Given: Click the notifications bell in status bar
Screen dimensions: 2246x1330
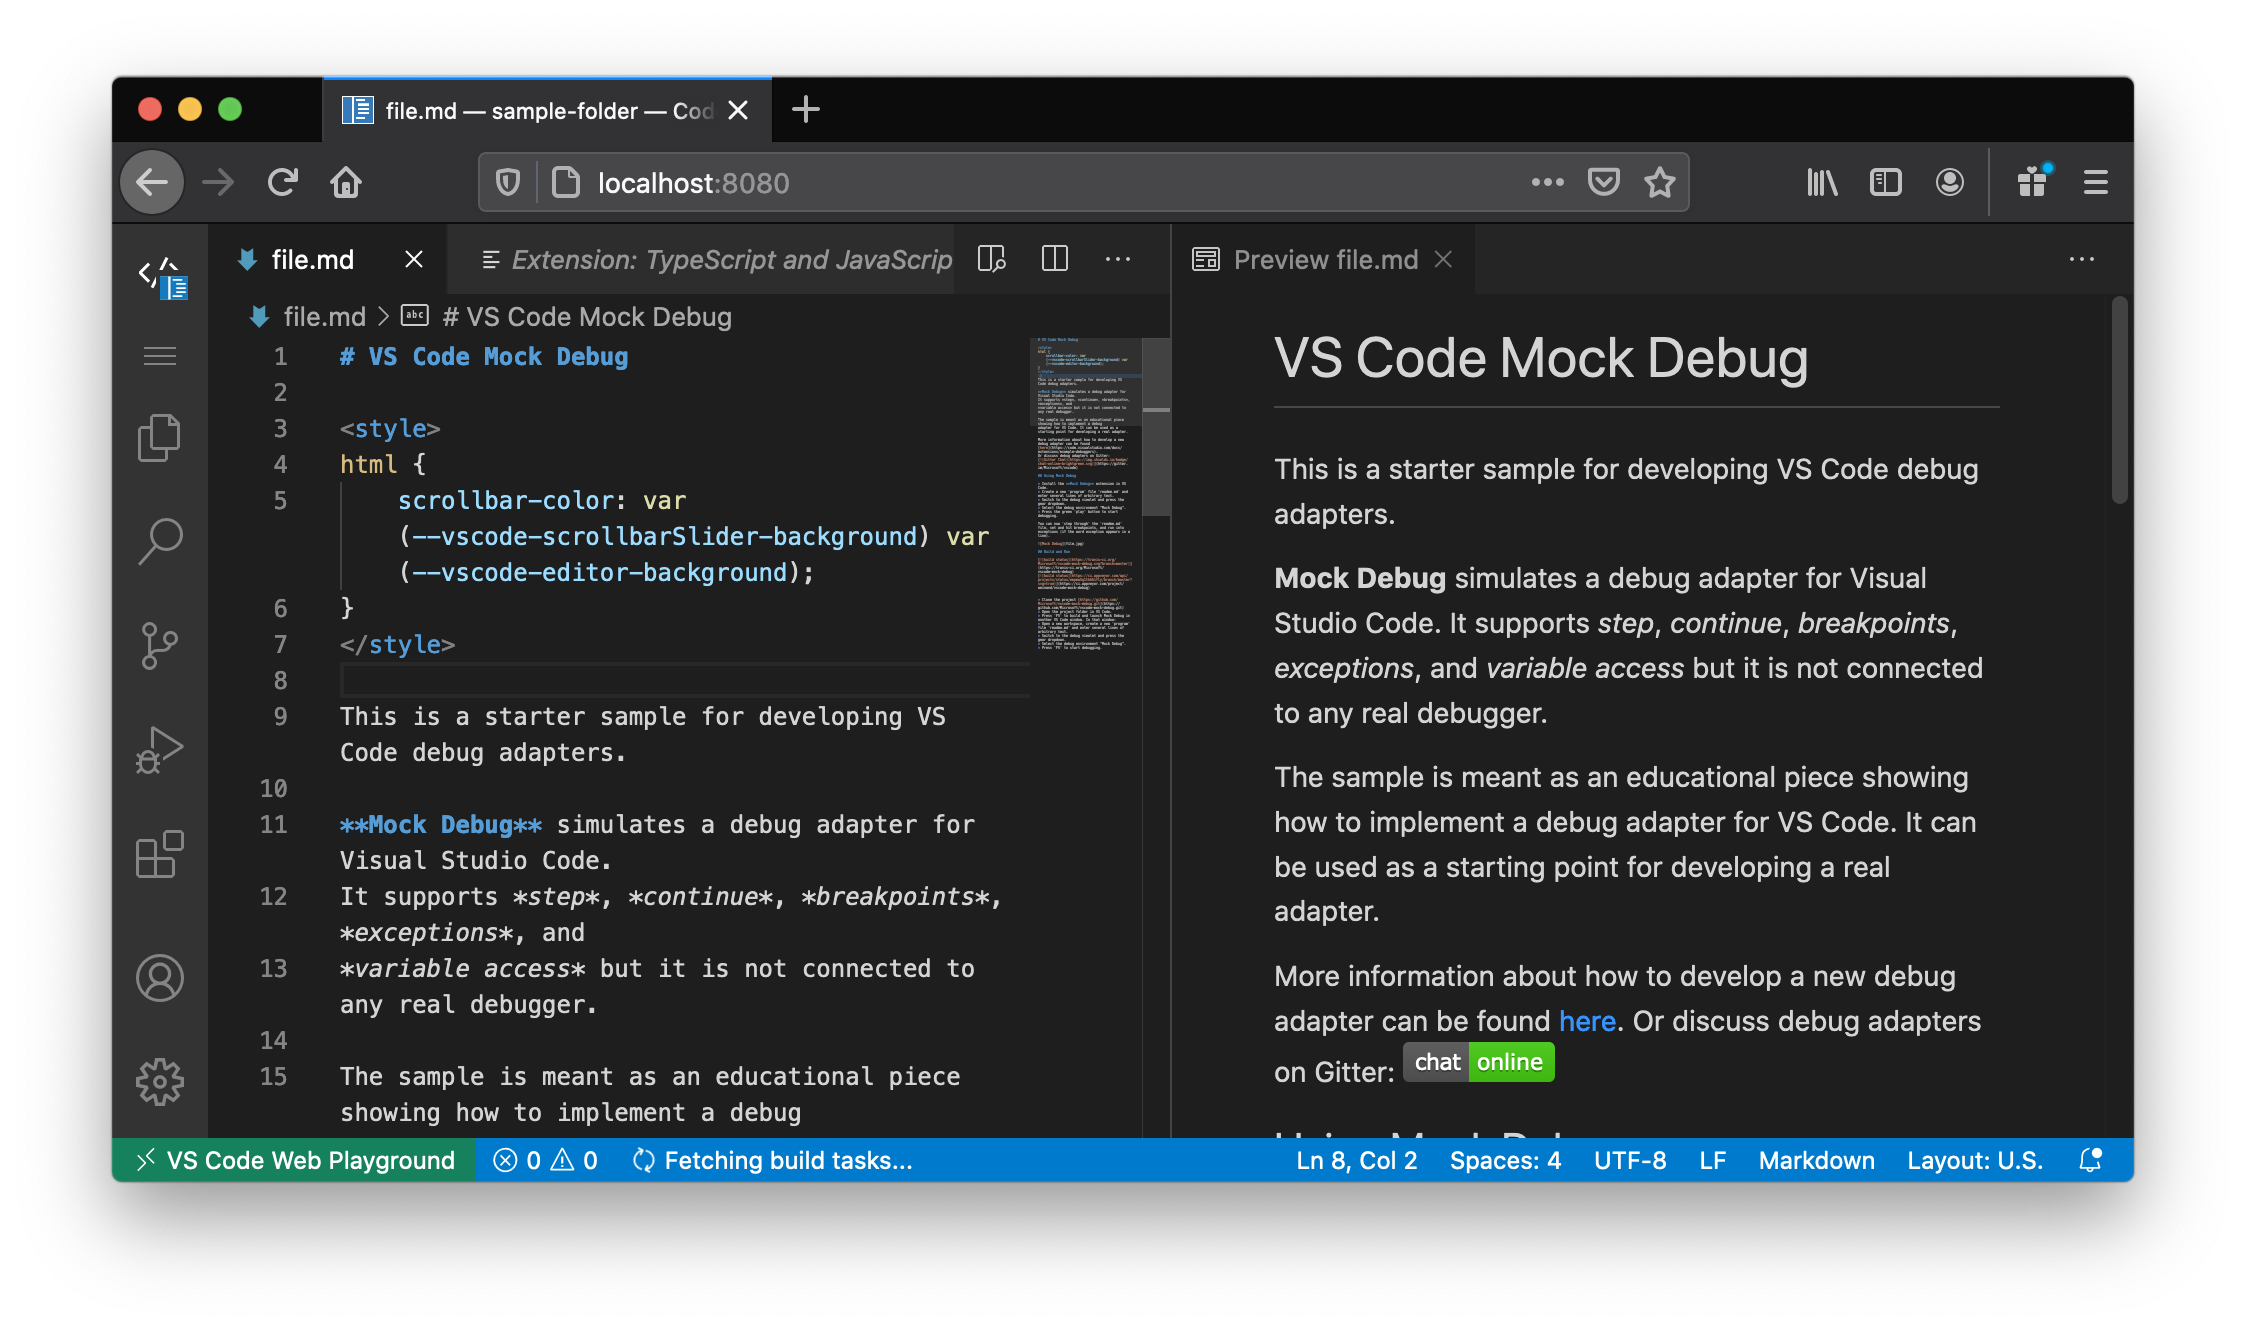Looking at the screenshot, I should point(2090,1160).
